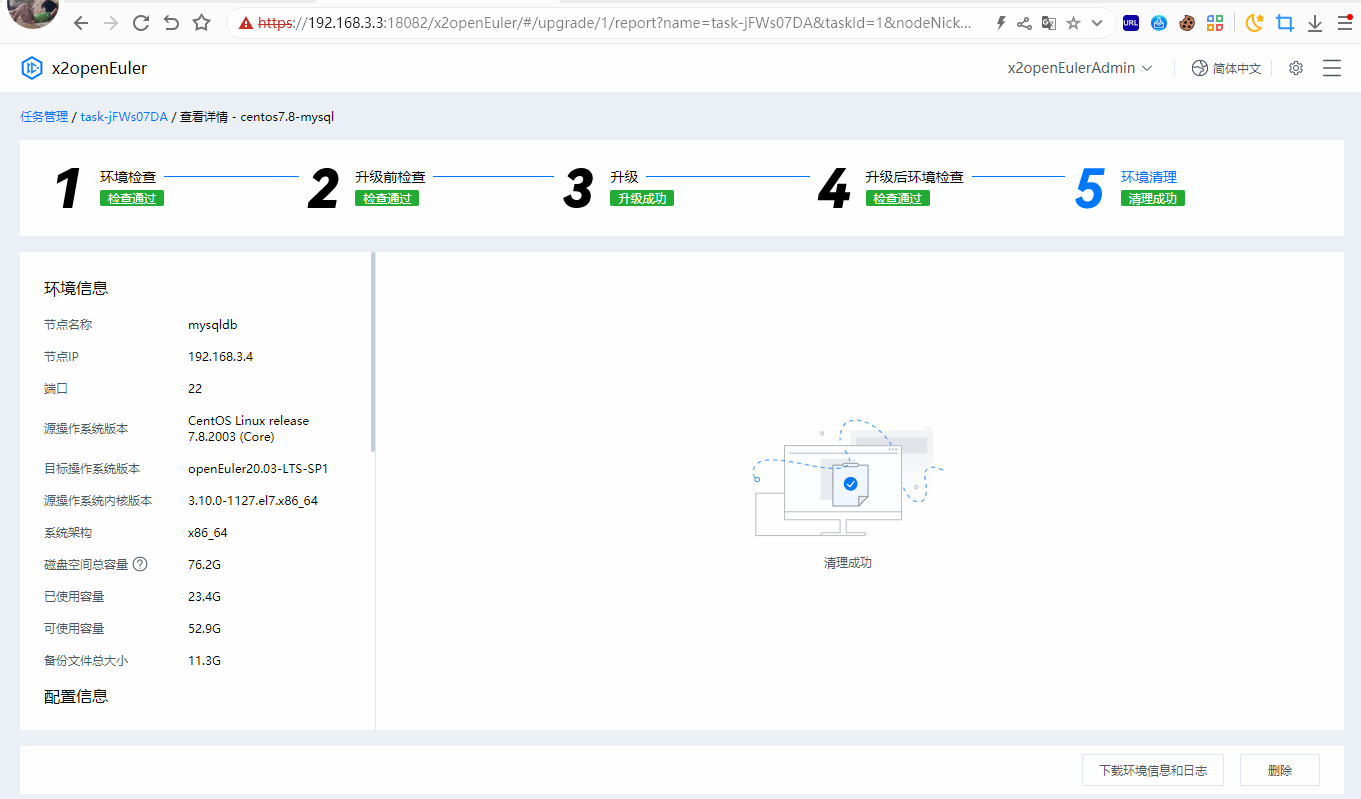Screen dimensions: 1361x799
Task: Click the kernel version 3.10.0-1127.el7.x86_64
Action: (253, 501)
